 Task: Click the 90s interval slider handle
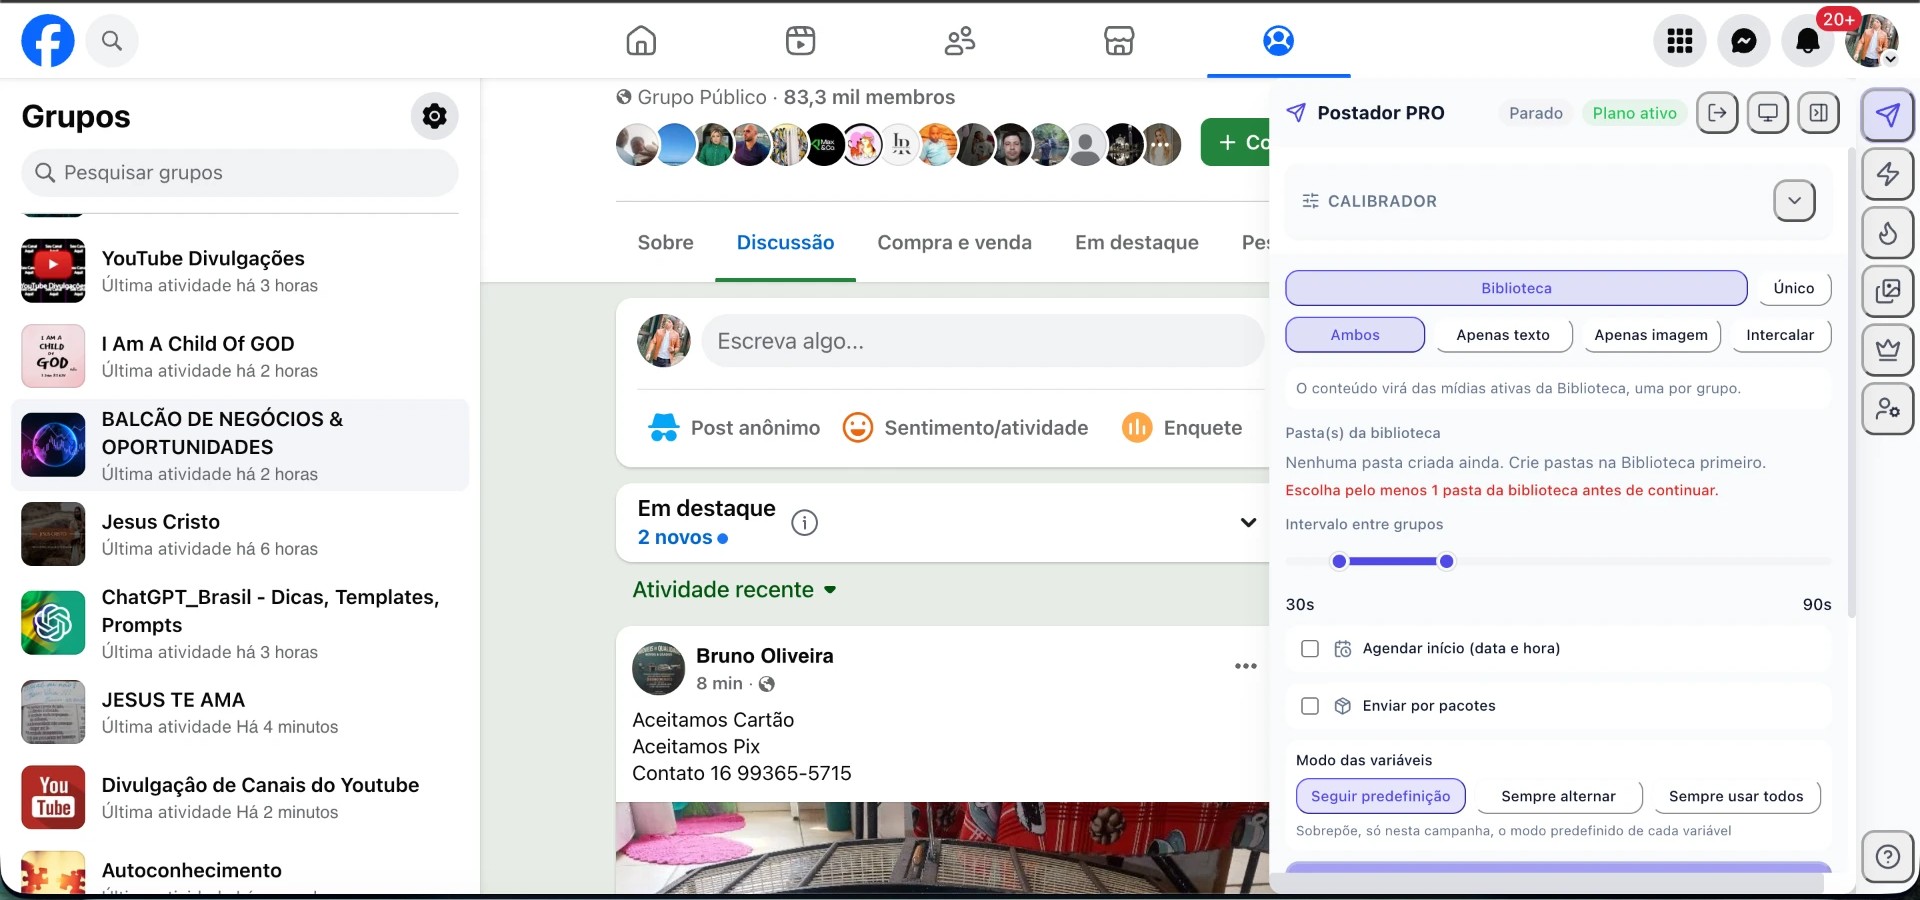click(x=1446, y=562)
